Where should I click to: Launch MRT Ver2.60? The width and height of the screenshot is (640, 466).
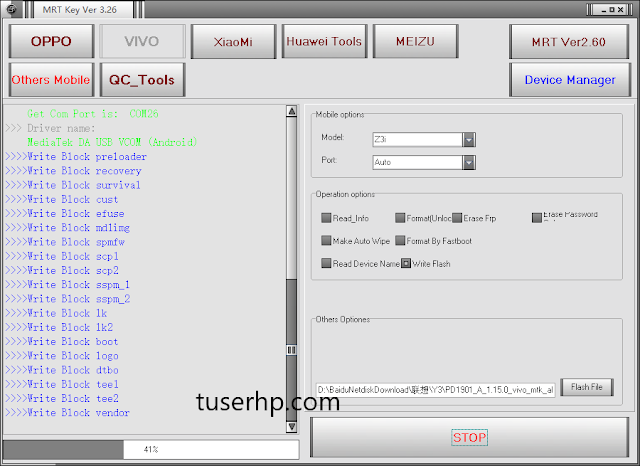pyautogui.click(x=569, y=41)
